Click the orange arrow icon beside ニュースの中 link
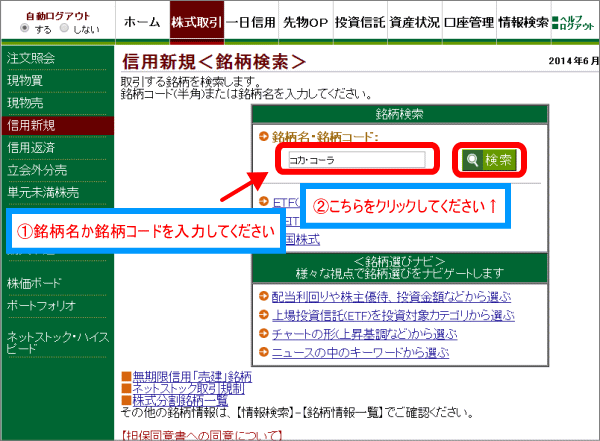Screen dimensions: 600x441 [264, 351]
